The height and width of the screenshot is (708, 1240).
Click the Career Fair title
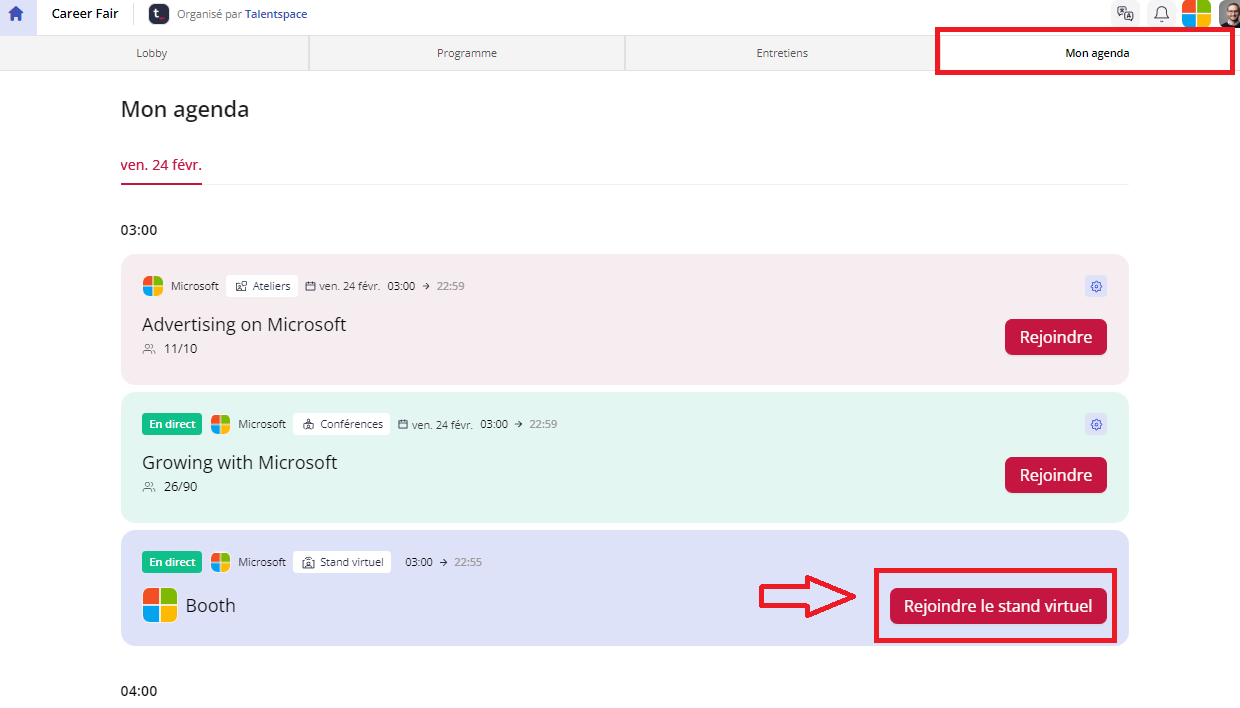[x=85, y=14]
